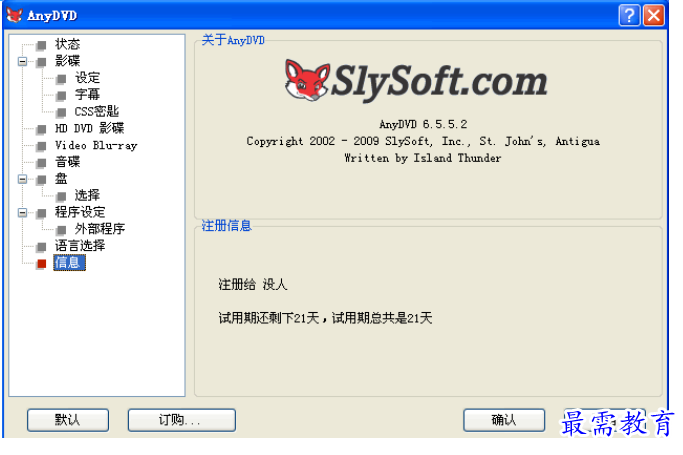Click the AnyDVD 6.5.5.2 version text
The width and height of the screenshot is (683, 455).
tap(423, 125)
